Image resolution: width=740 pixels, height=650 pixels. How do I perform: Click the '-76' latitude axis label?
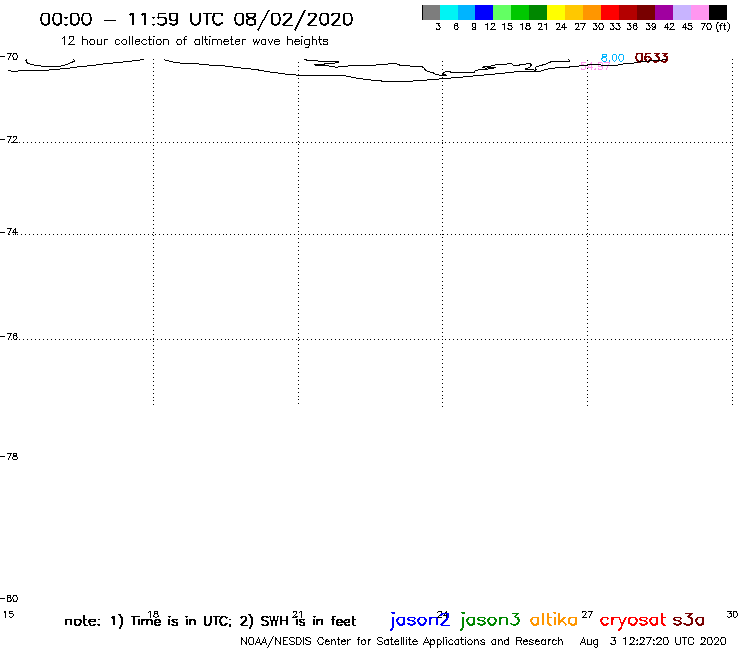pyautogui.click(x=9, y=337)
